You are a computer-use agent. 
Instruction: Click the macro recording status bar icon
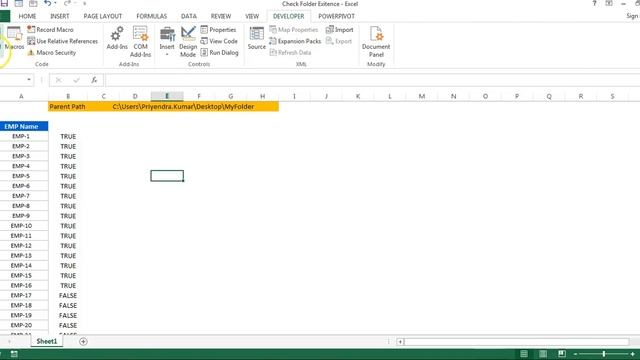tap(14, 354)
